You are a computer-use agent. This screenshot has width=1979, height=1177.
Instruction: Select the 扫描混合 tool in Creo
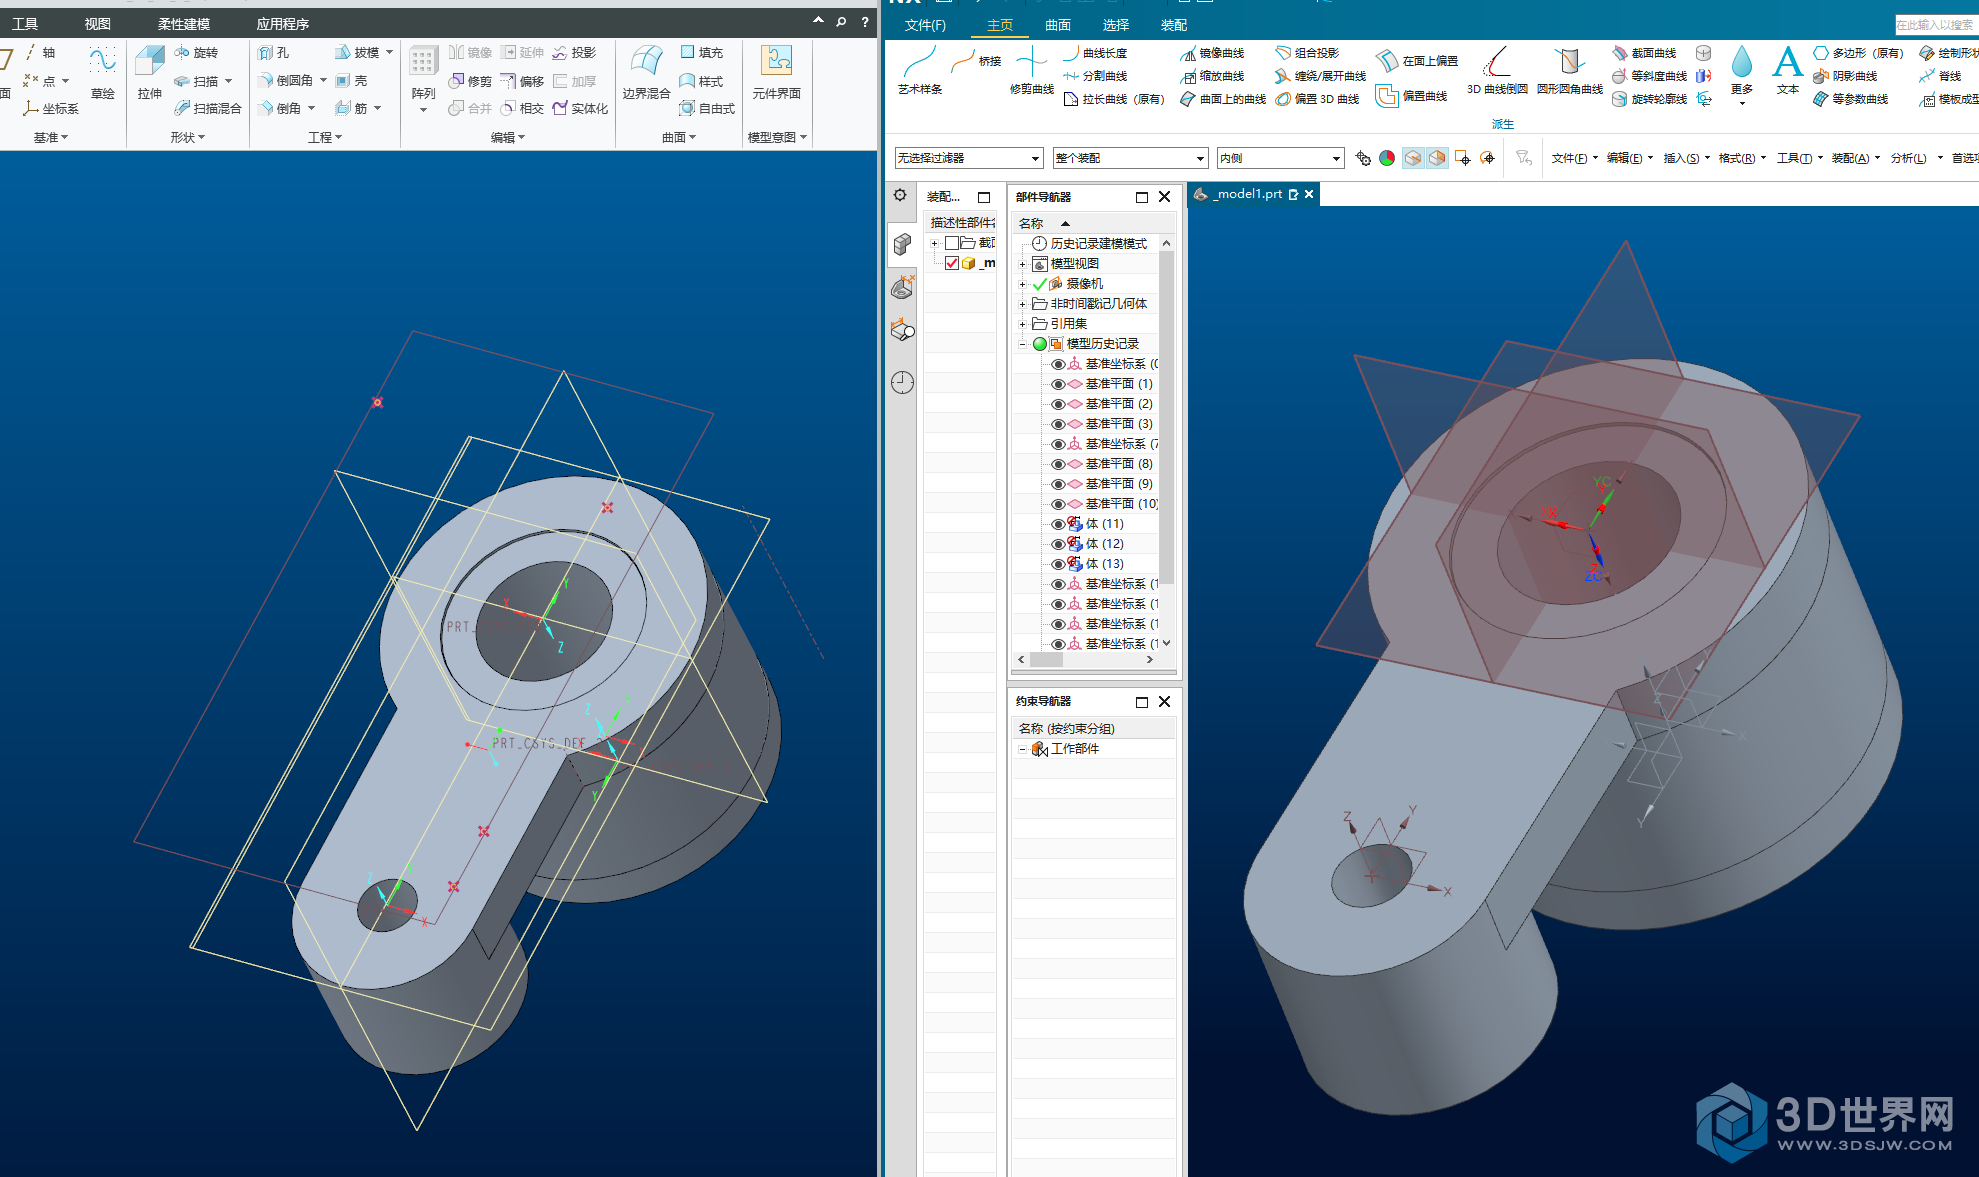pos(208,108)
